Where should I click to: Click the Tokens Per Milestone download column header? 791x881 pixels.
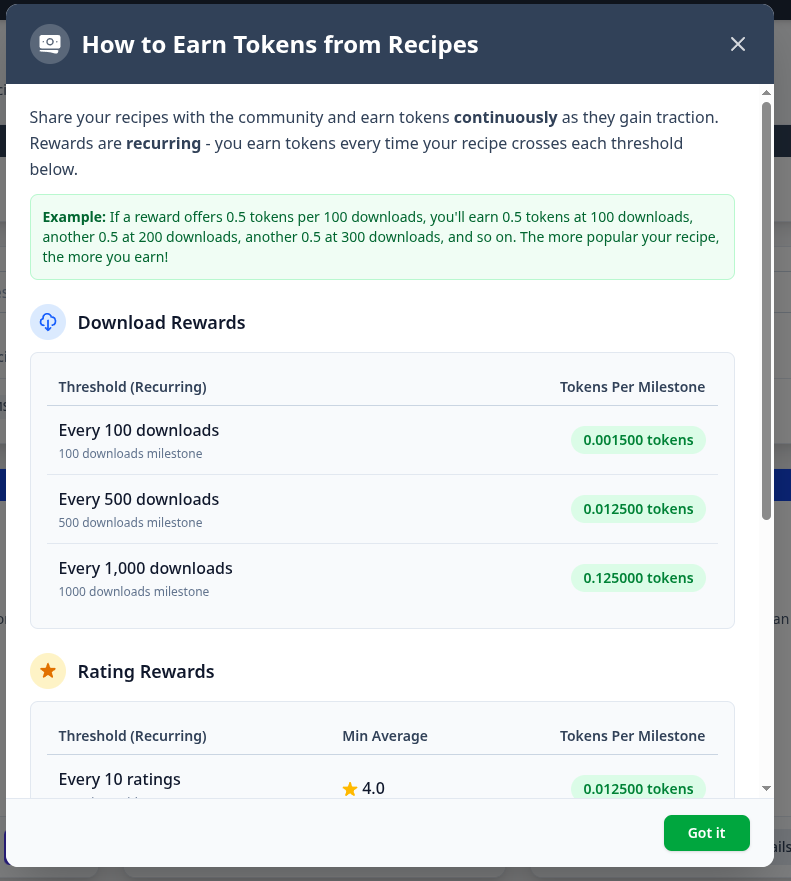coord(632,387)
